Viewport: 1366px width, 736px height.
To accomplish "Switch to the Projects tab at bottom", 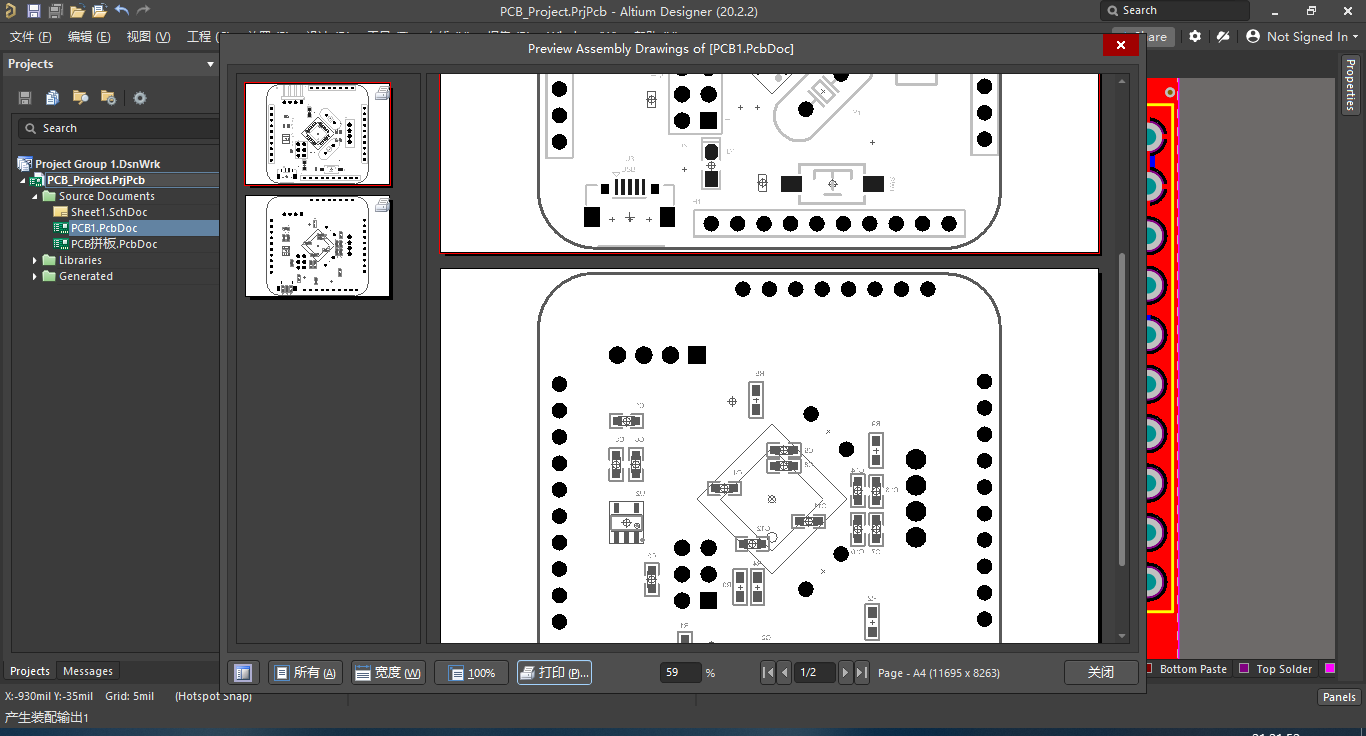I will tap(30, 671).
